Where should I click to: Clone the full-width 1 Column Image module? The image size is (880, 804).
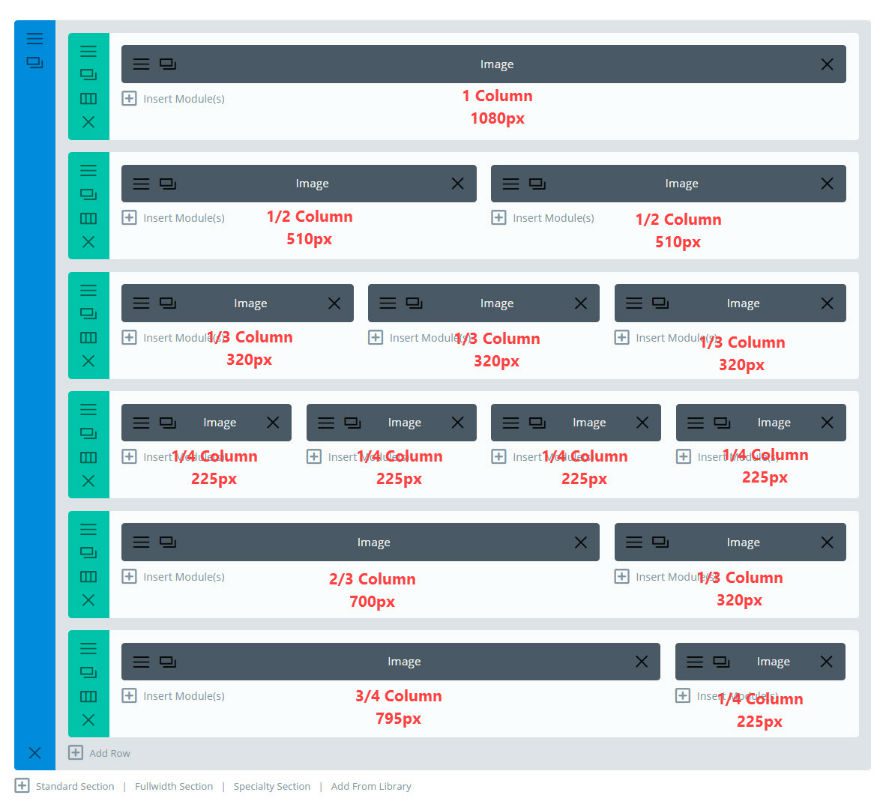[168, 64]
